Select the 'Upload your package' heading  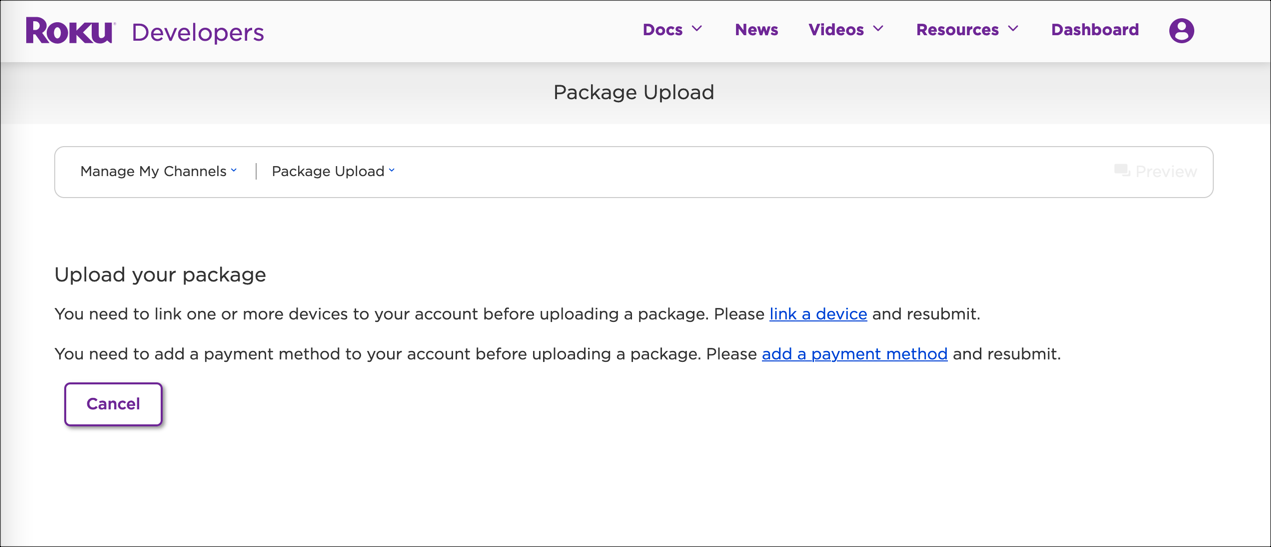pyautogui.click(x=160, y=275)
